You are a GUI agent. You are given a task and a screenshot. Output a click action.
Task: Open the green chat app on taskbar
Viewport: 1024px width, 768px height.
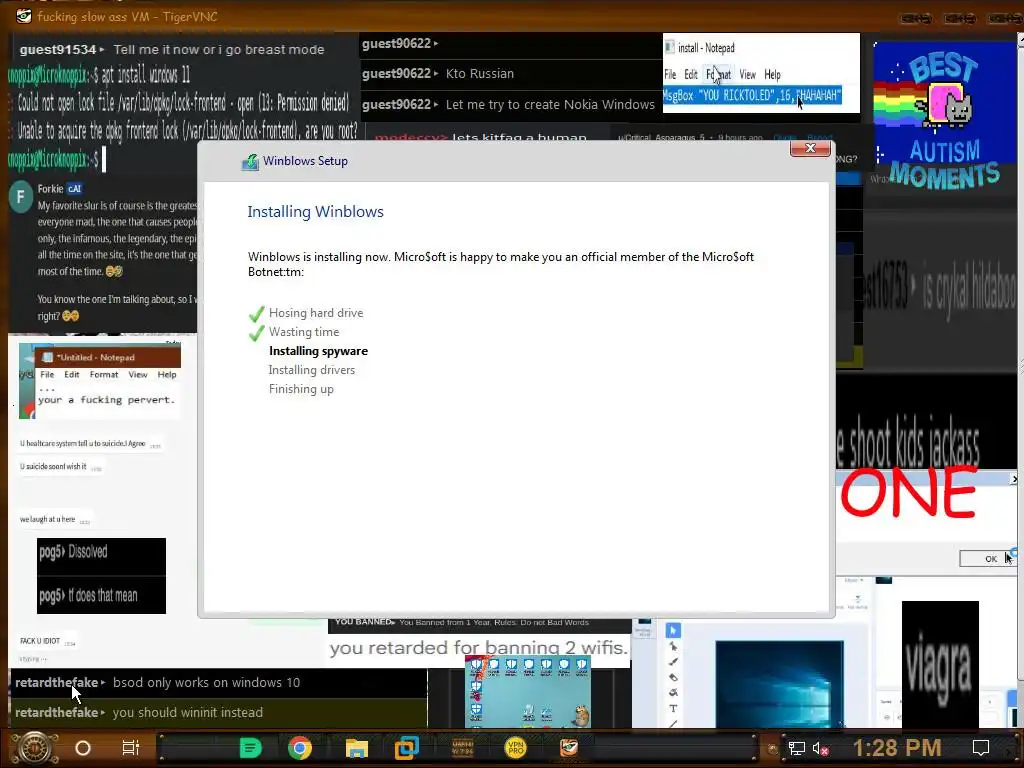(x=250, y=748)
